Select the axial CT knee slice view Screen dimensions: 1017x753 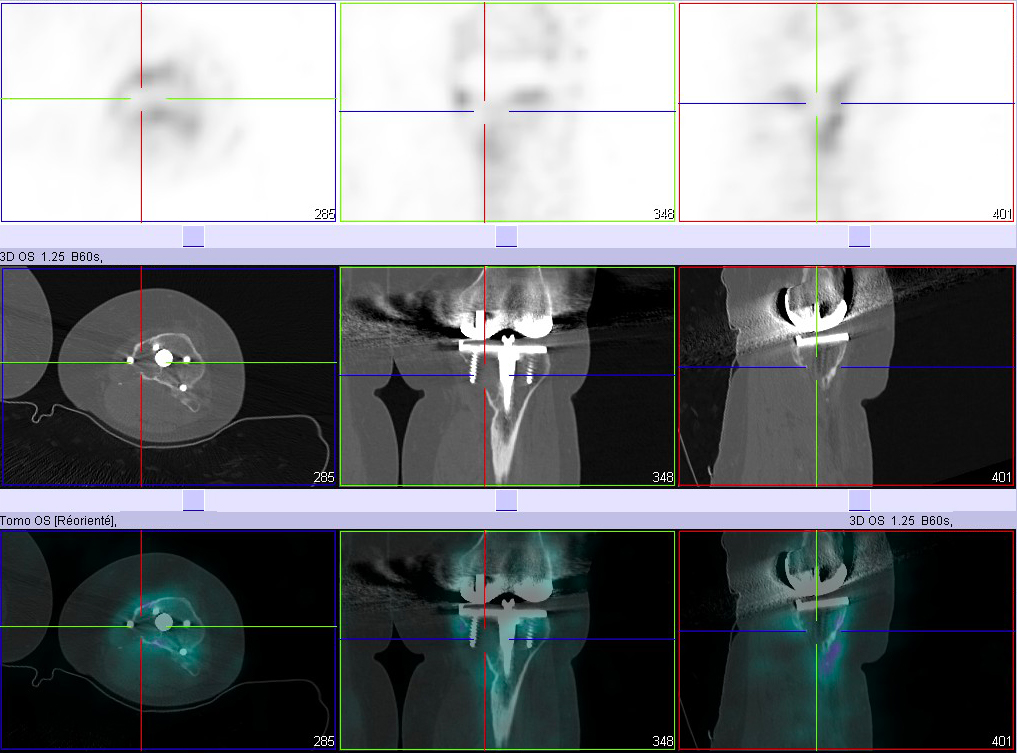point(169,376)
